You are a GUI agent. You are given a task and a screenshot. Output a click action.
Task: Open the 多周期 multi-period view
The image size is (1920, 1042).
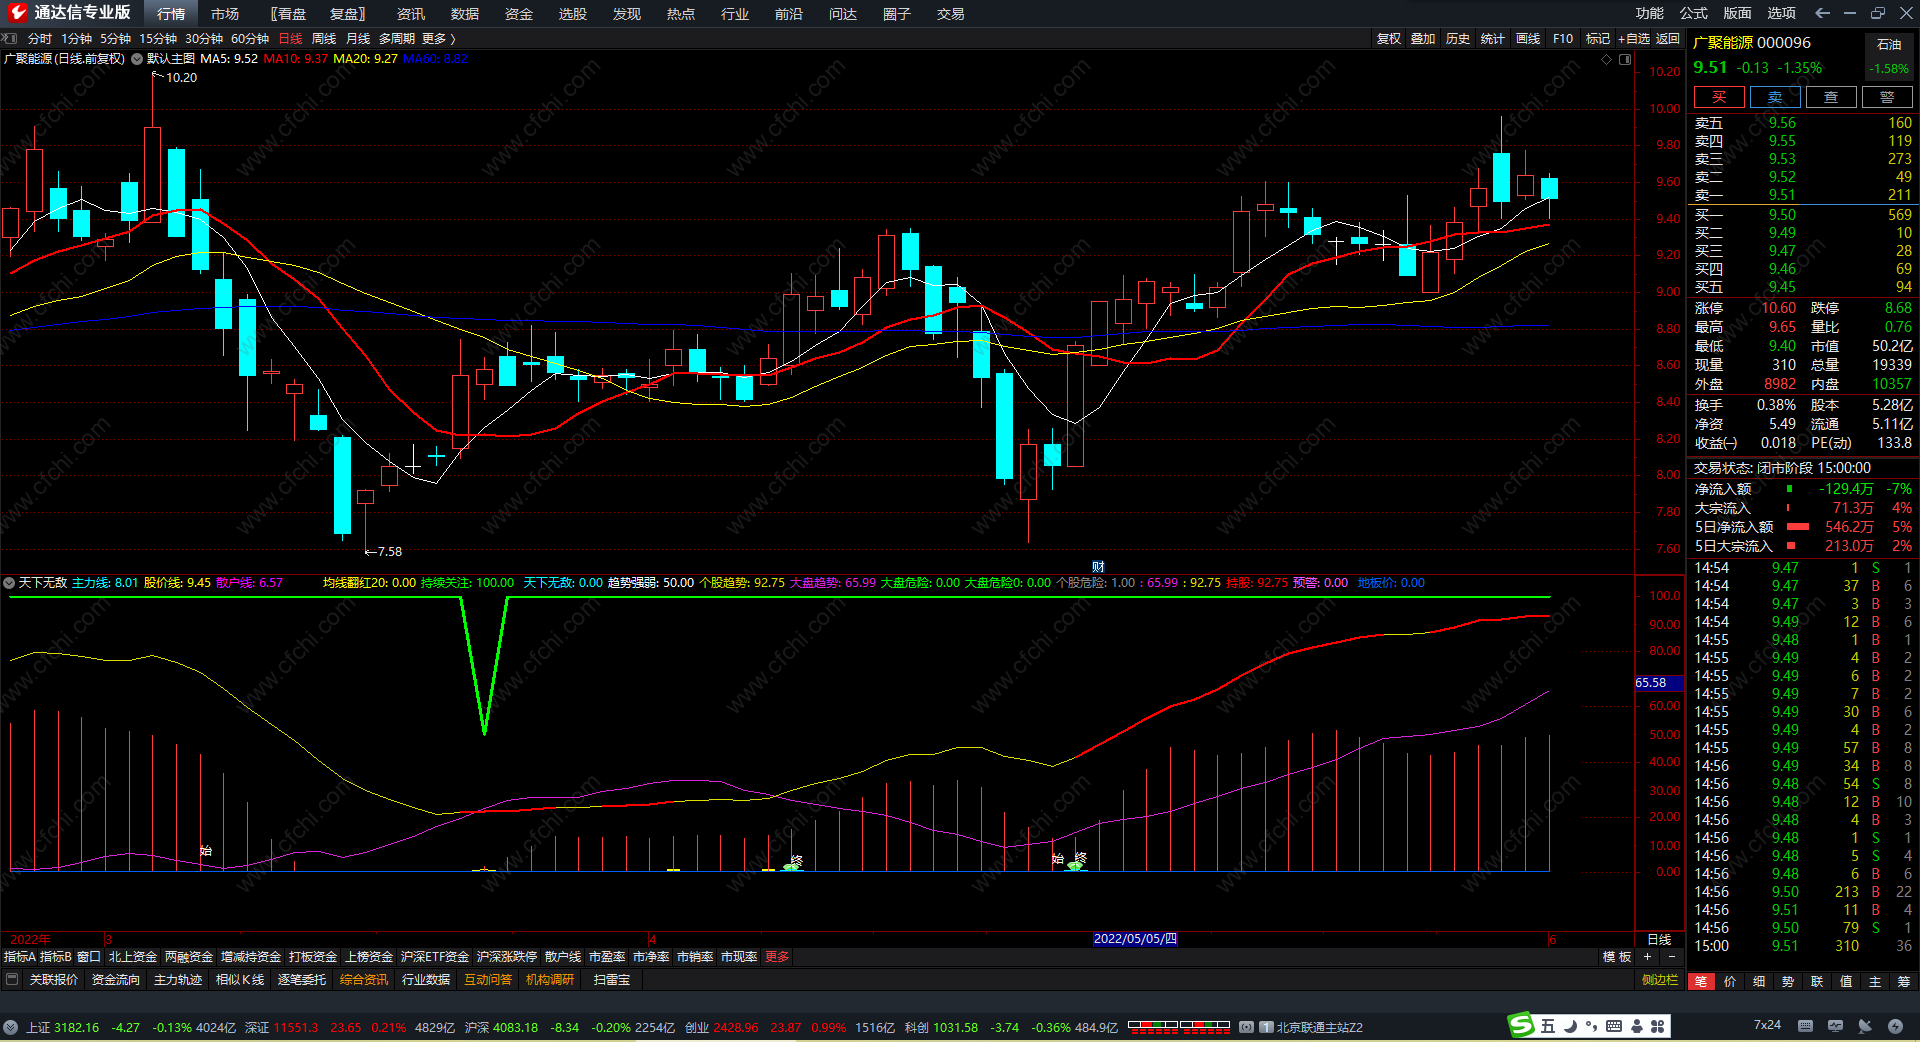[x=396, y=38]
